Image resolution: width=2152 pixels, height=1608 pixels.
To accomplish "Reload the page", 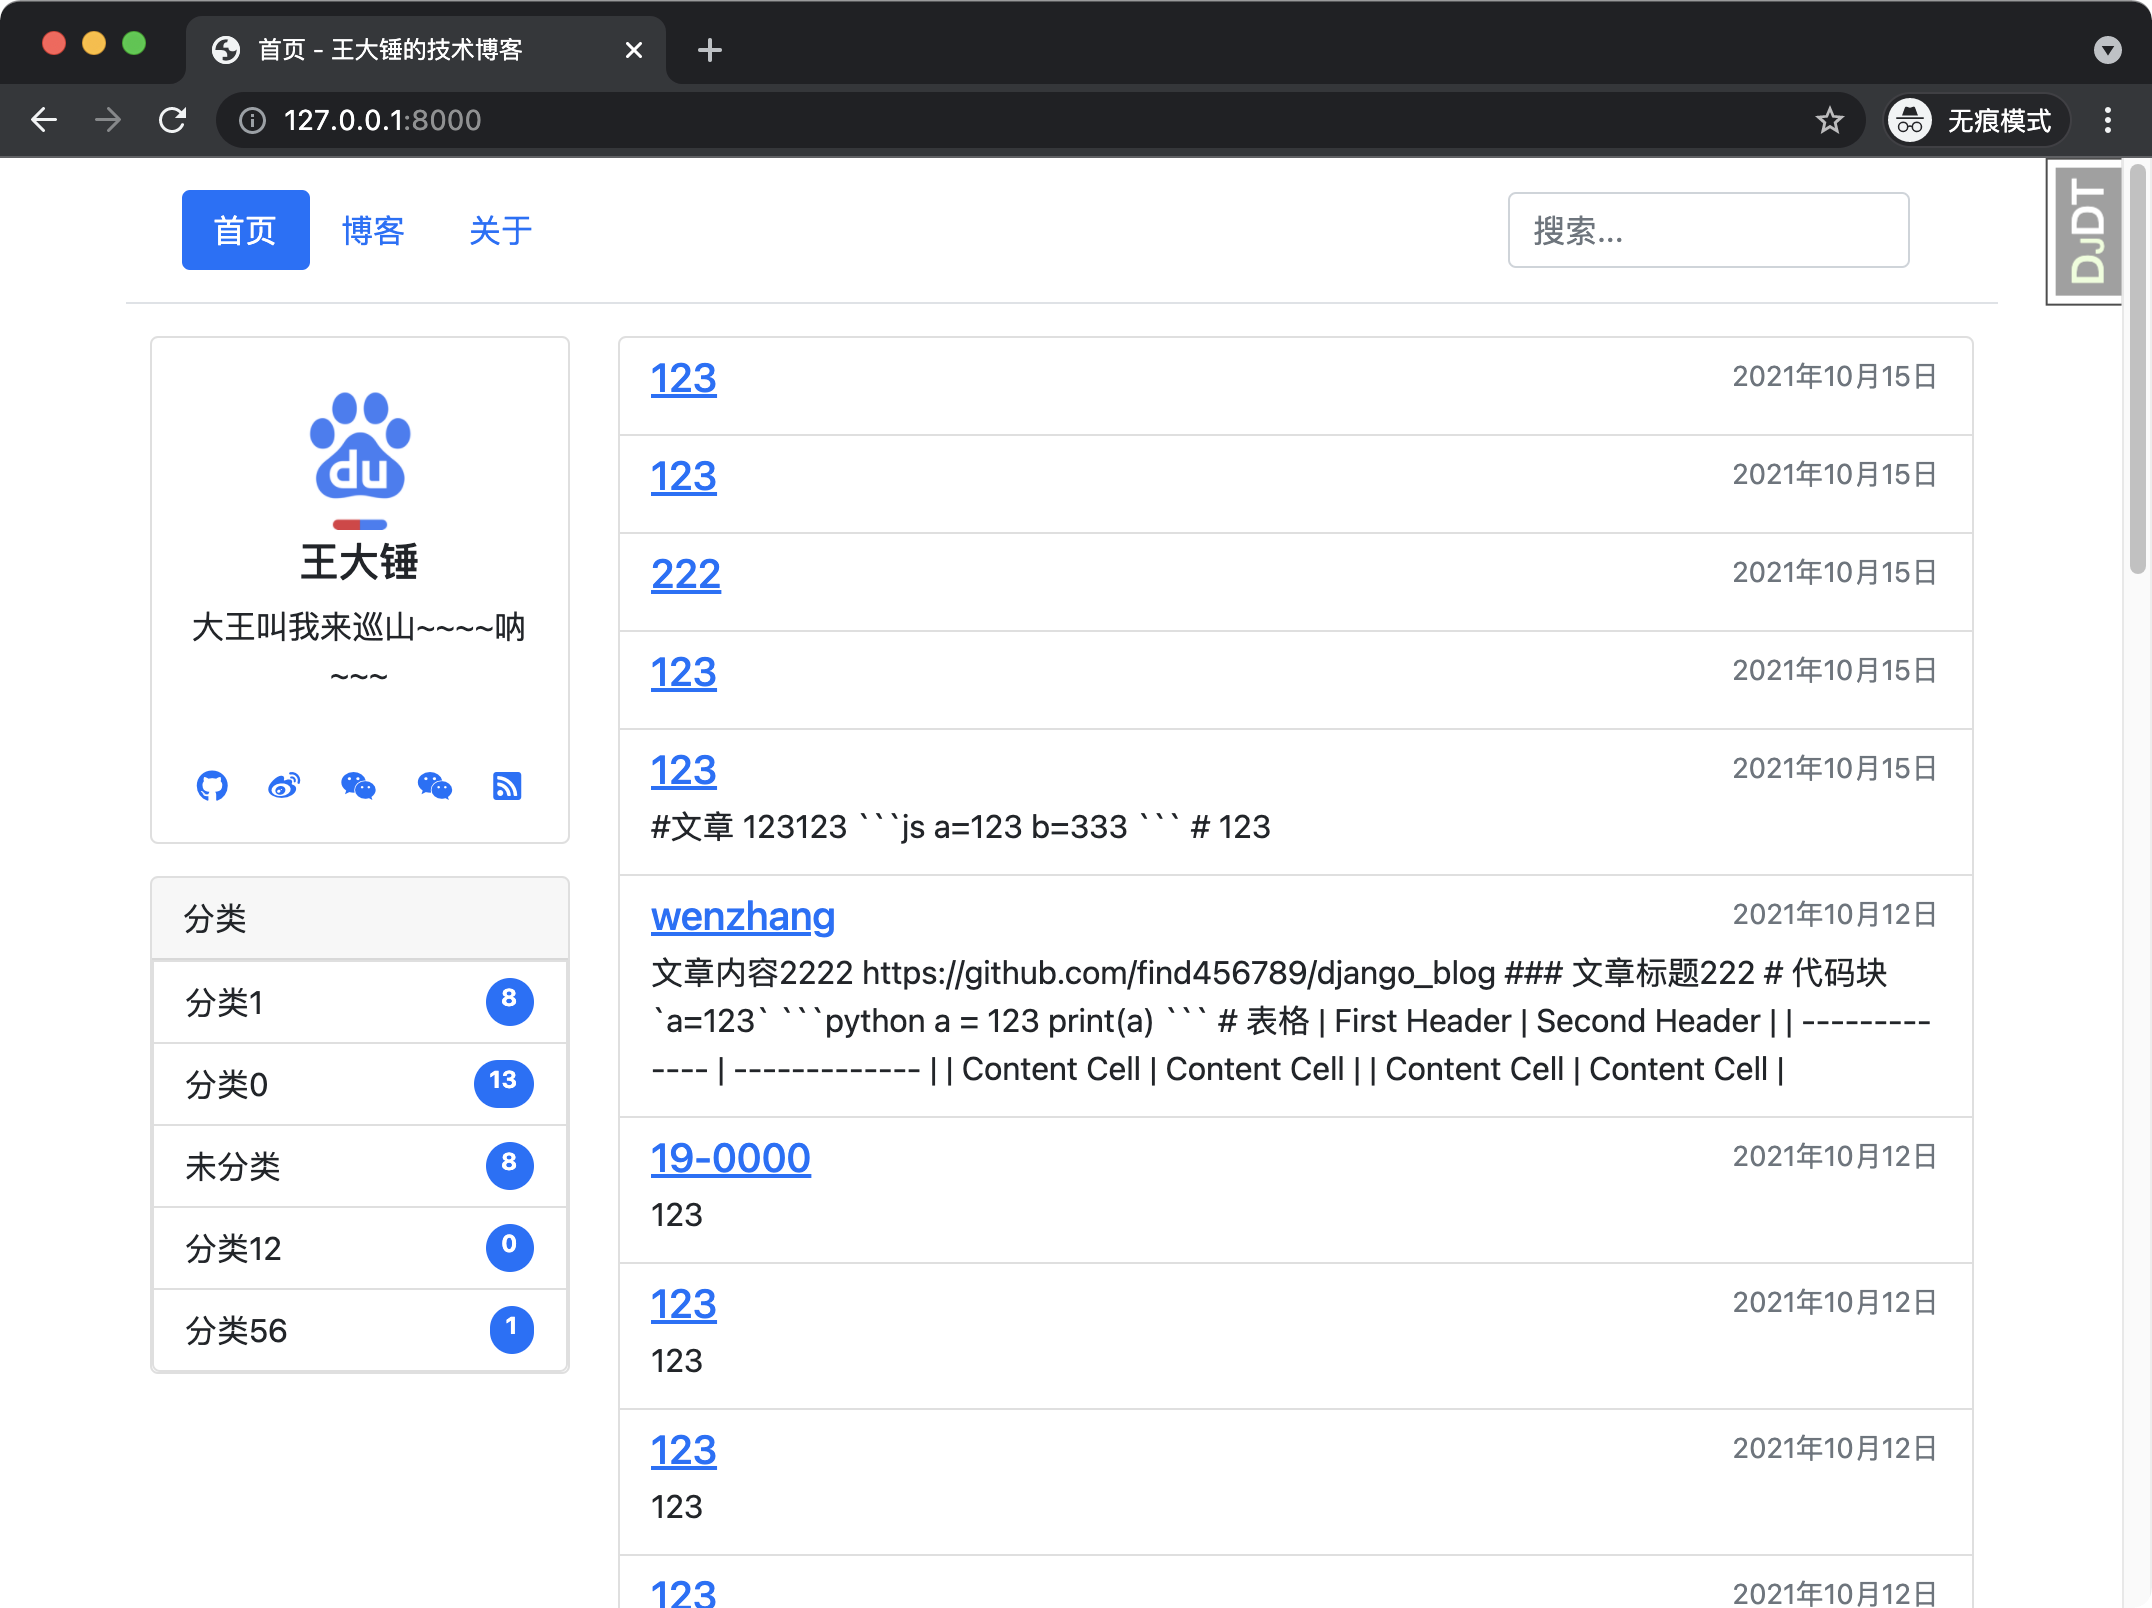I will (x=172, y=120).
